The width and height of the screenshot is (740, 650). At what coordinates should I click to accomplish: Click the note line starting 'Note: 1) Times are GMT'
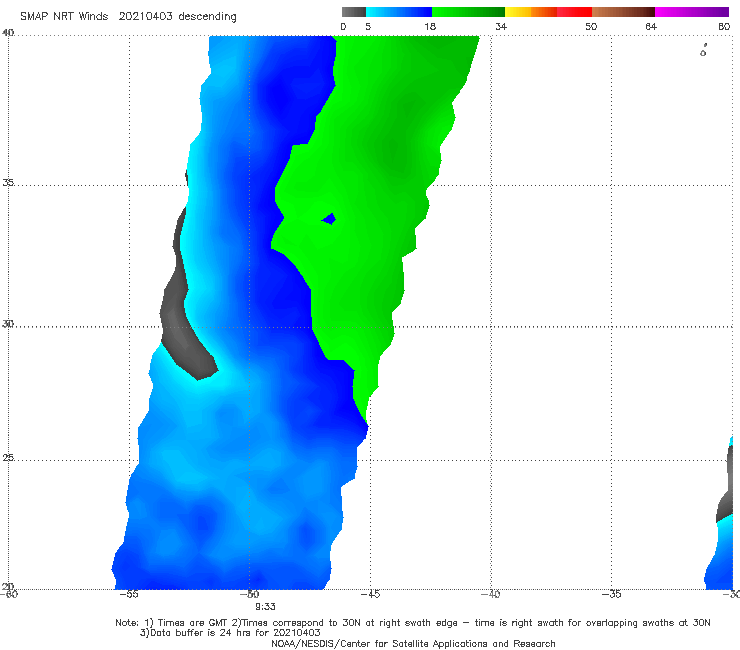412,623
